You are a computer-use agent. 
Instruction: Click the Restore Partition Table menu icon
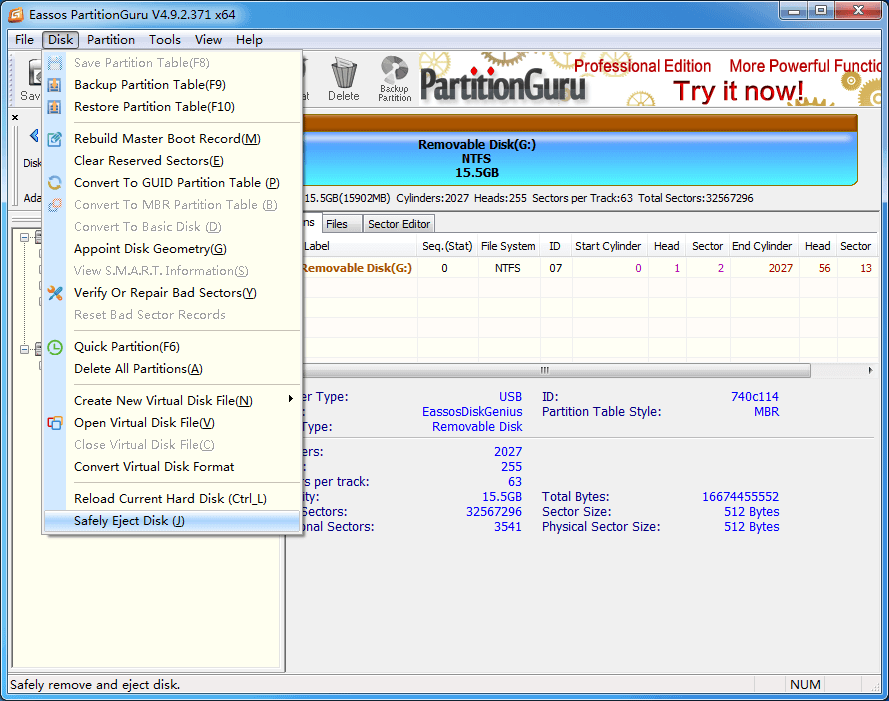click(54, 107)
